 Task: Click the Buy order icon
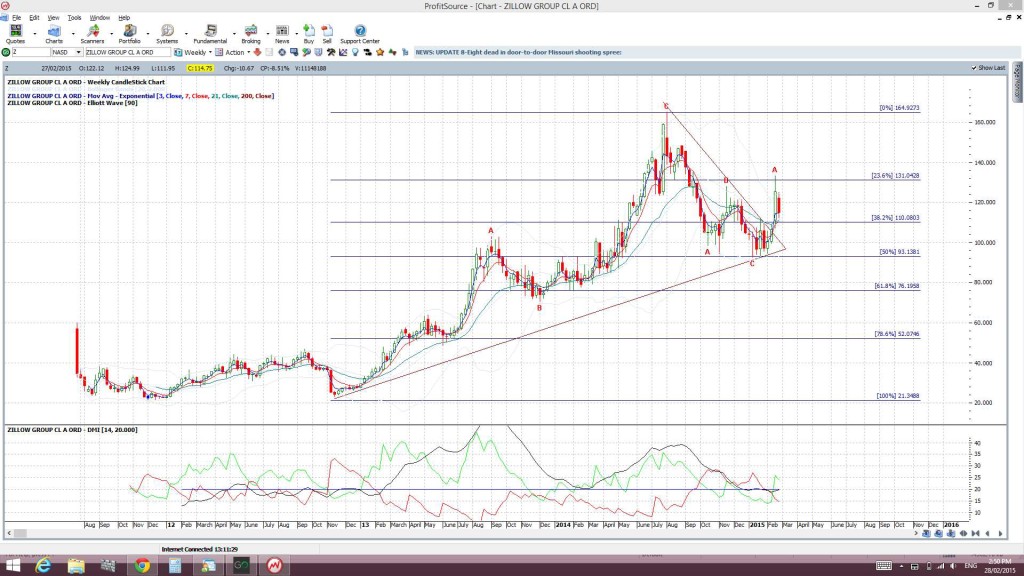(x=309, y=31)
